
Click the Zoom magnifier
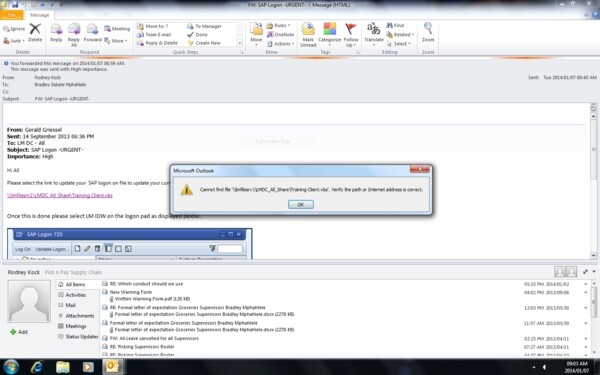point(428,32)
